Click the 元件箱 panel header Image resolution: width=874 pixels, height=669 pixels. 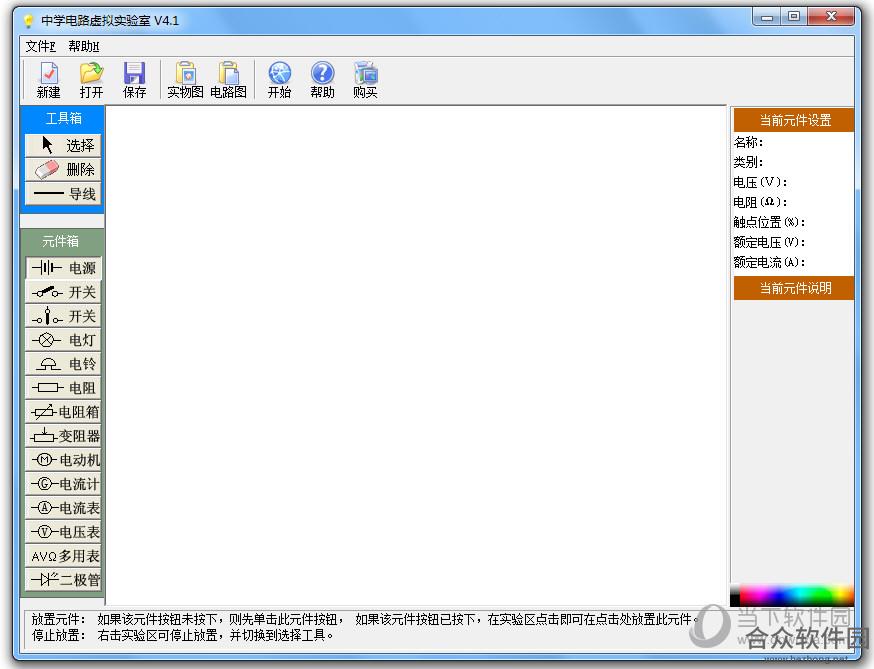click(x=61, y=241)
